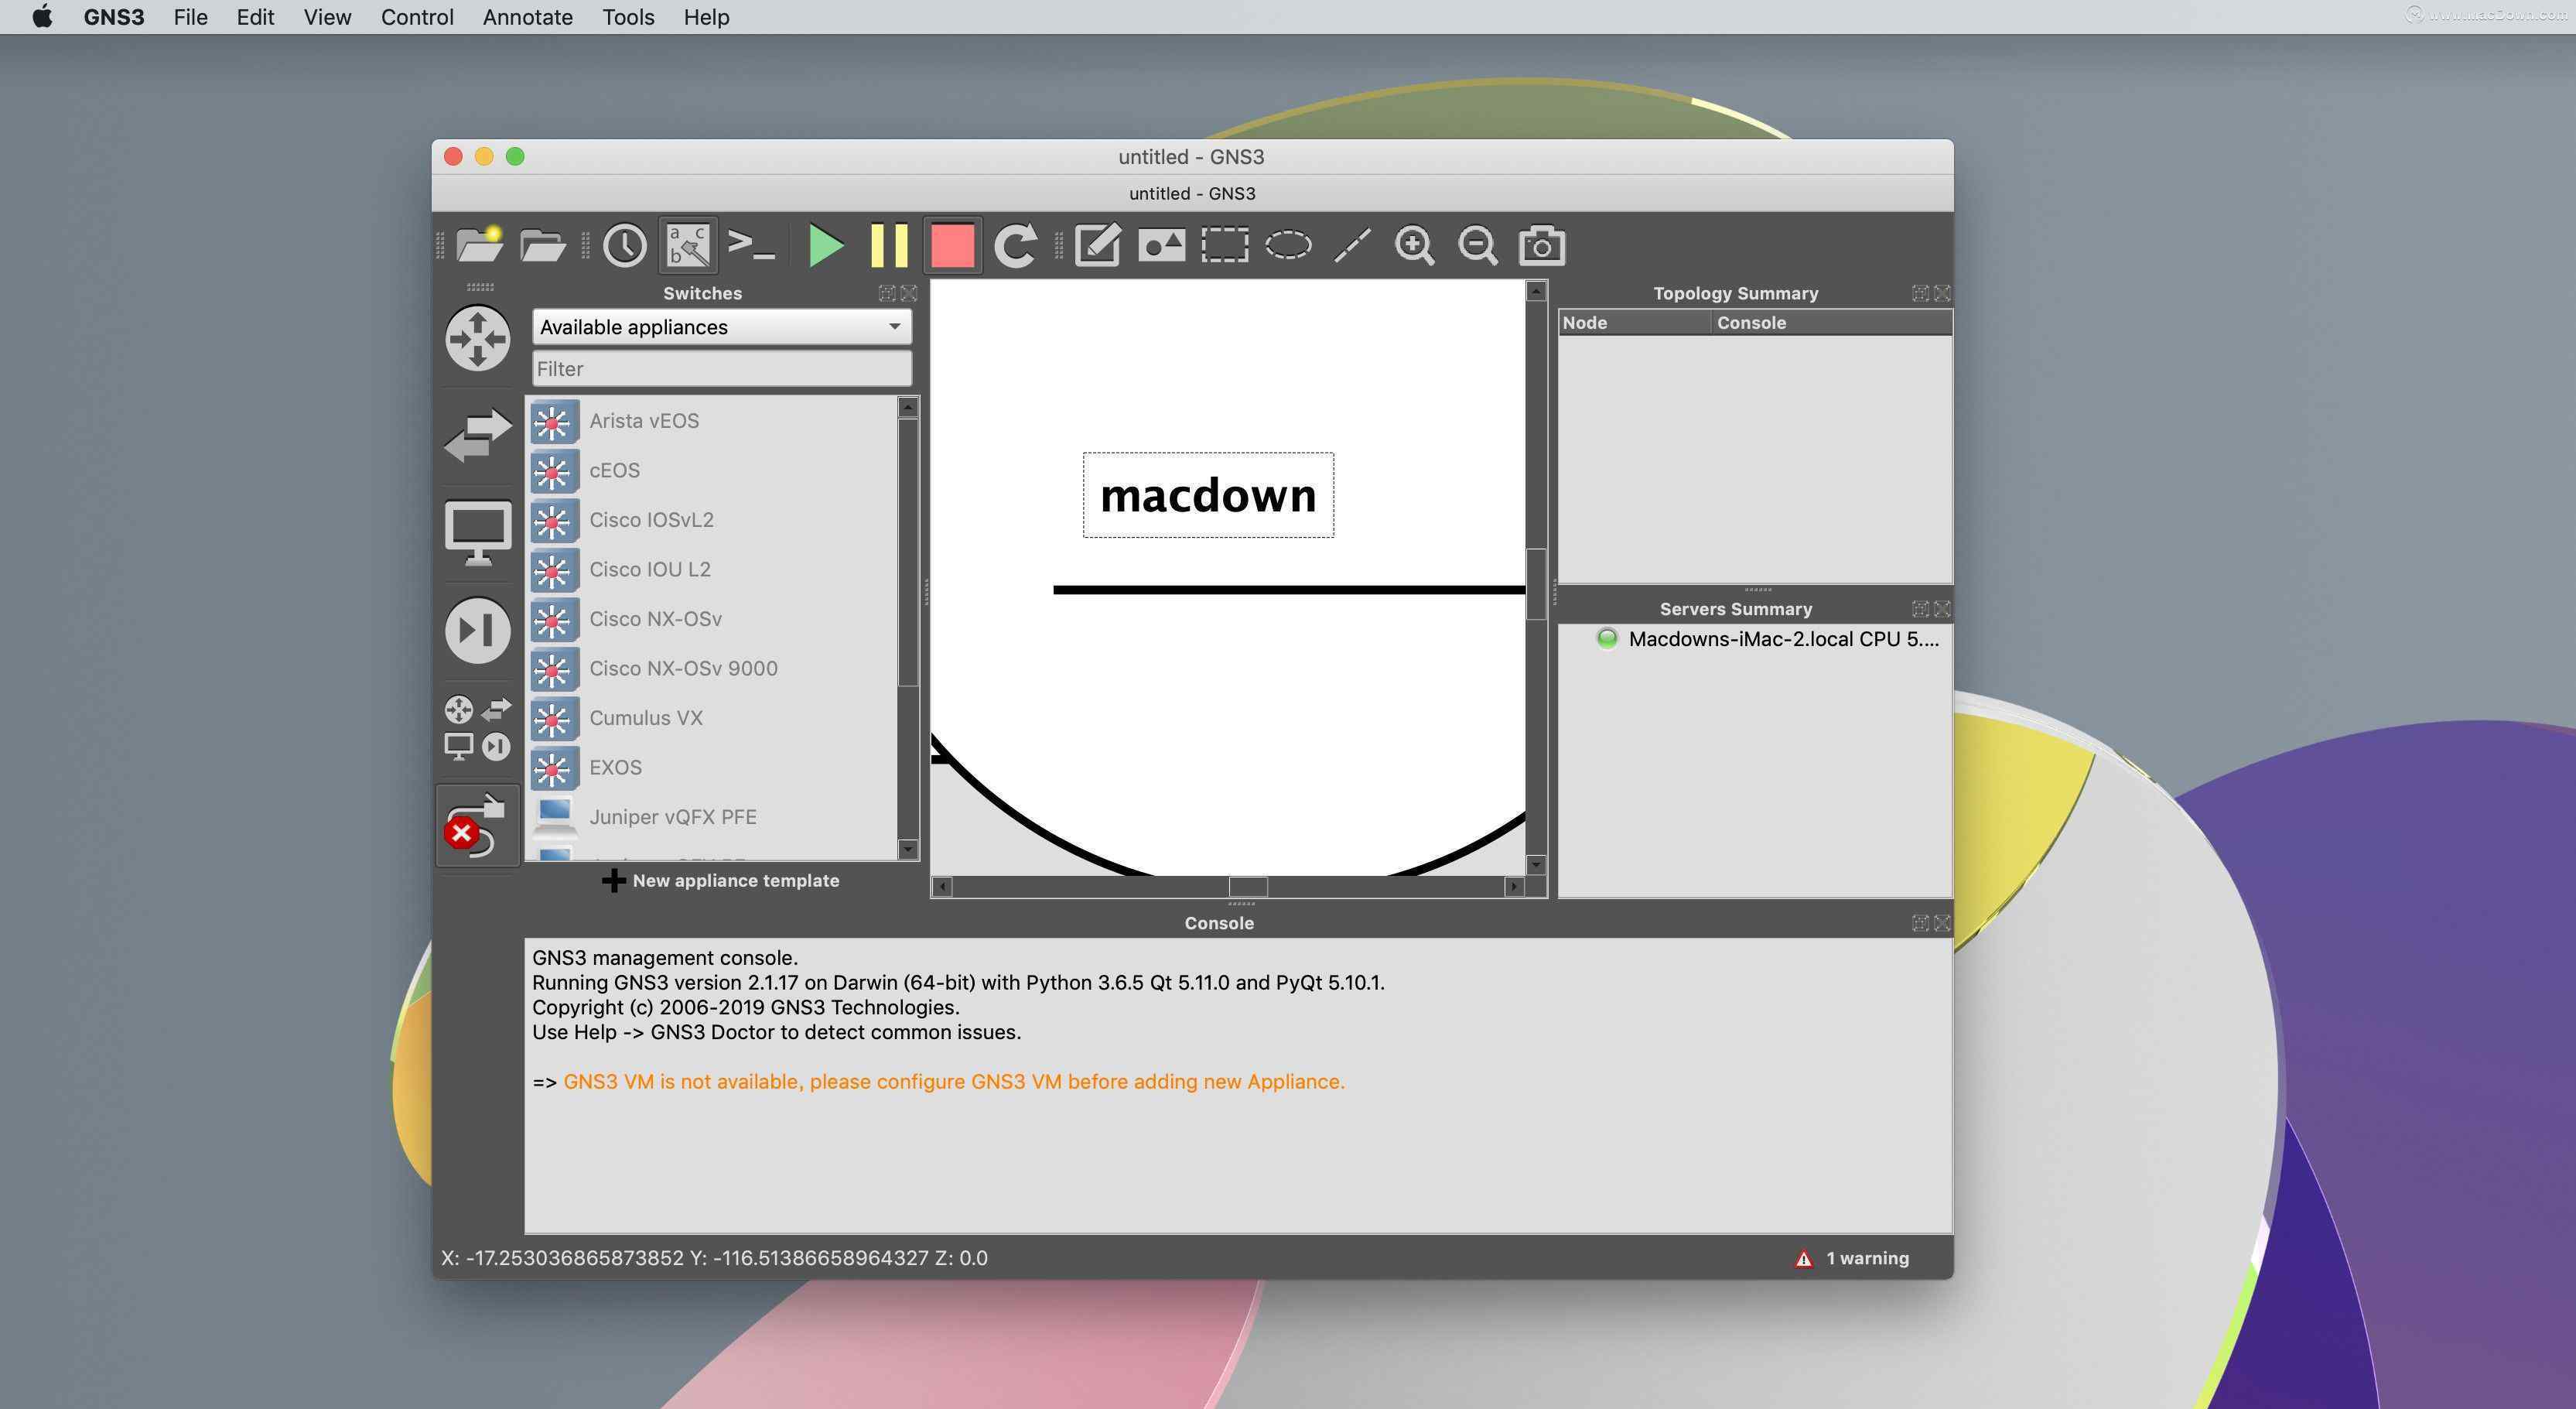Browse routers category icon
Viewport: 2576px width, 1409px height.
click(478, 339)
